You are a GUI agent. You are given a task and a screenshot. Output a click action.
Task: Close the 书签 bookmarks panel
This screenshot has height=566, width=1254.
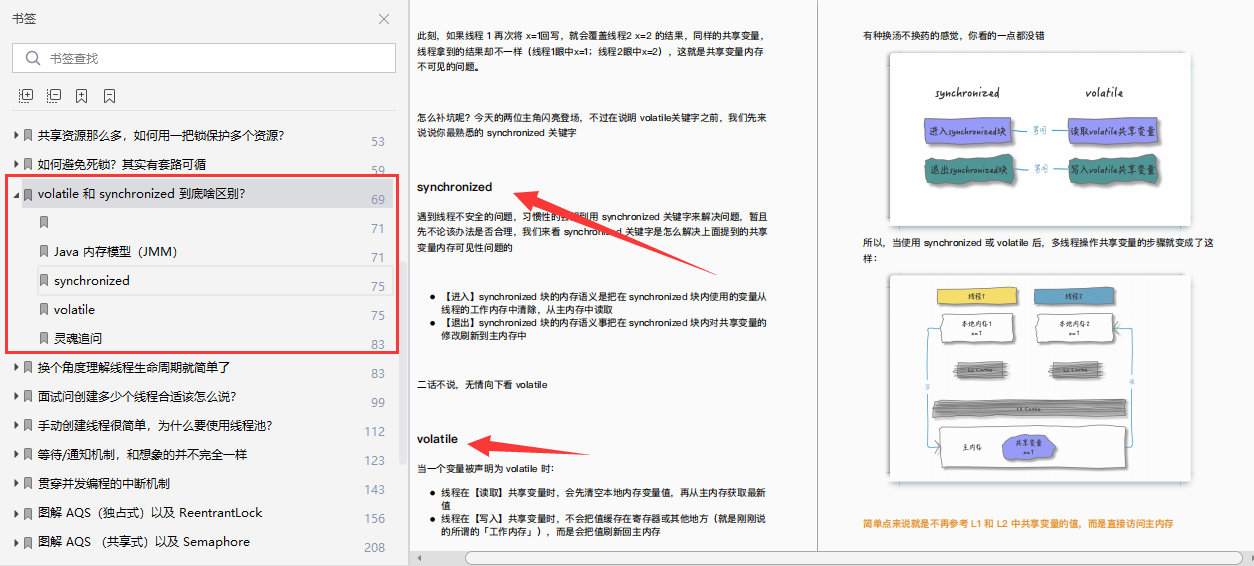click(x=384, y=19)
